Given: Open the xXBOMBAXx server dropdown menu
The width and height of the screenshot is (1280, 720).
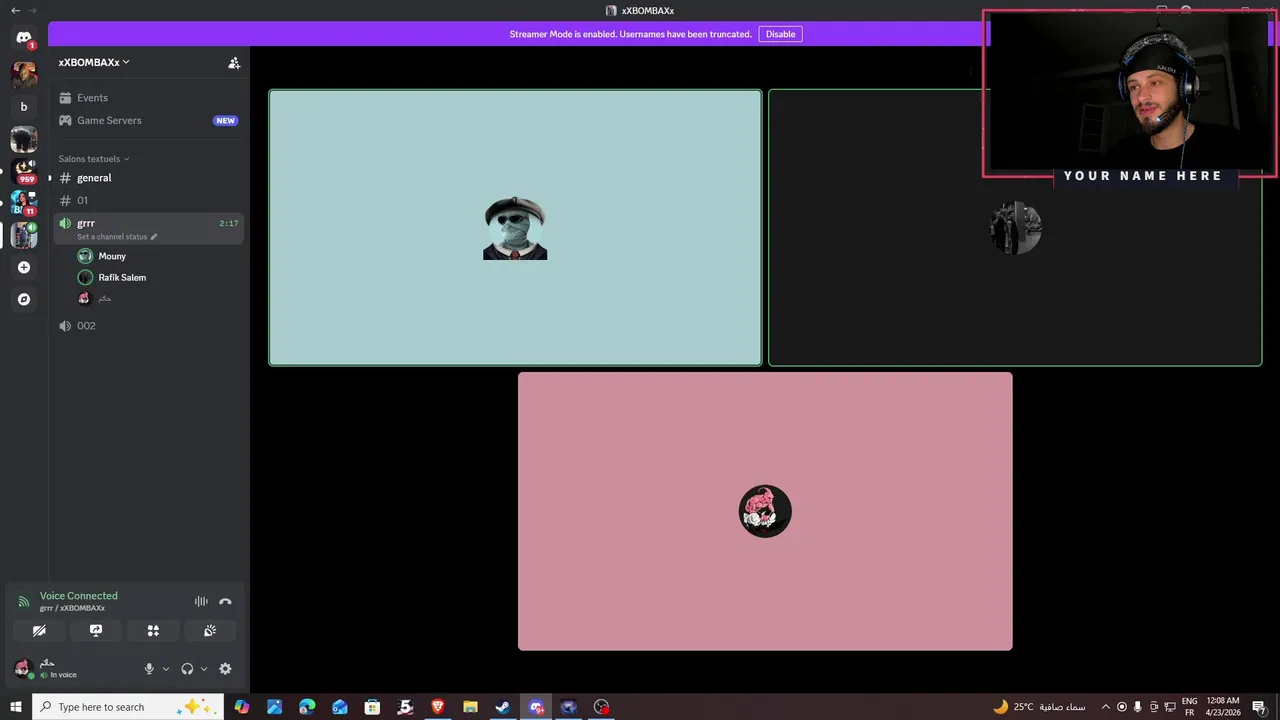Looking at the screenshot, I should point(94,62).
